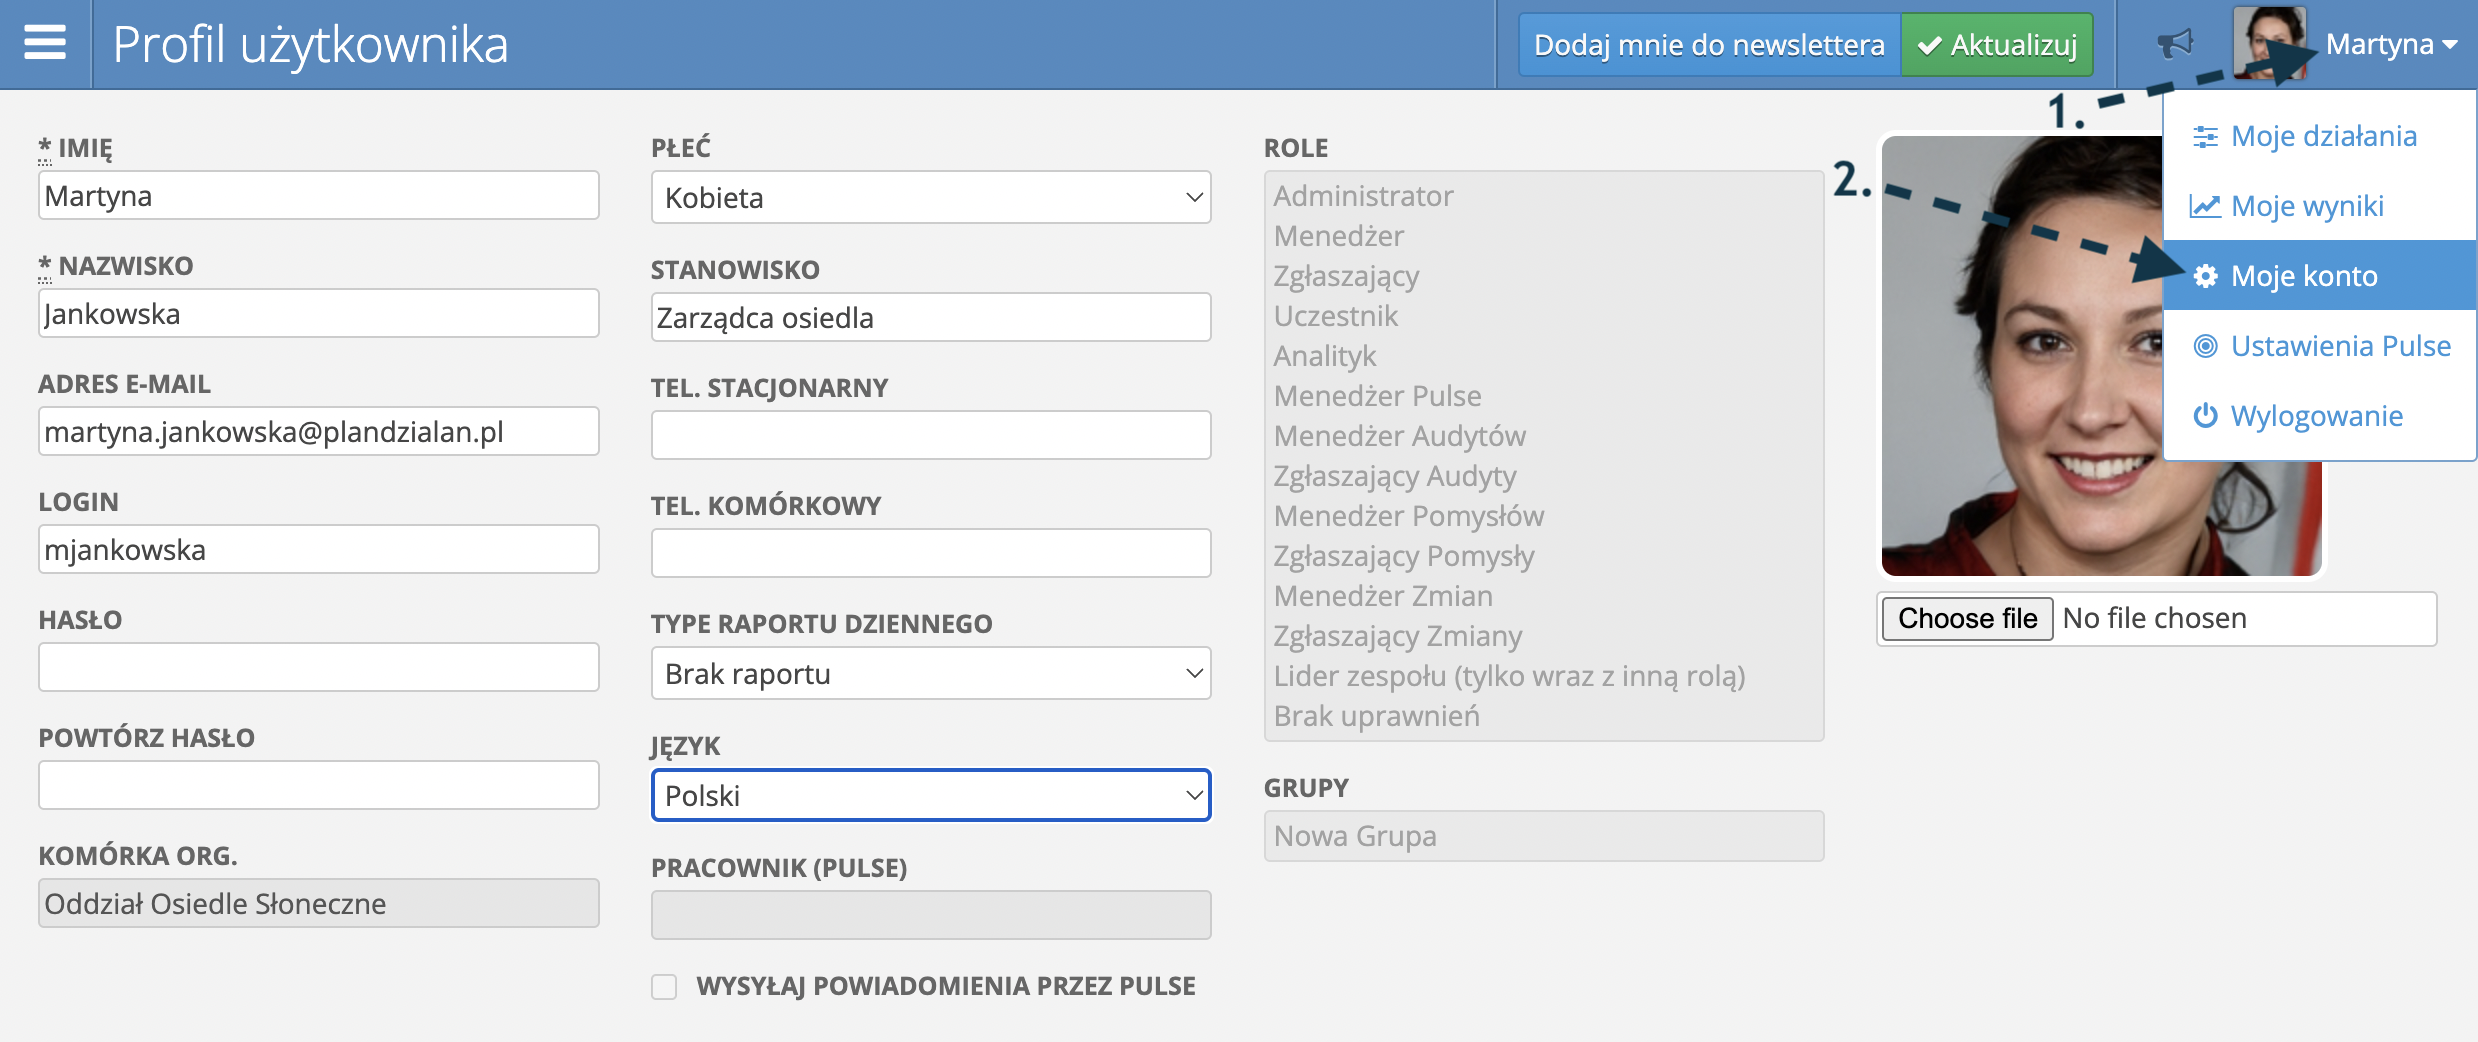The height and width of the screenshot is (1042, 2478).
Task: Click the Login field with mjankowska
Action: (319, 549)
